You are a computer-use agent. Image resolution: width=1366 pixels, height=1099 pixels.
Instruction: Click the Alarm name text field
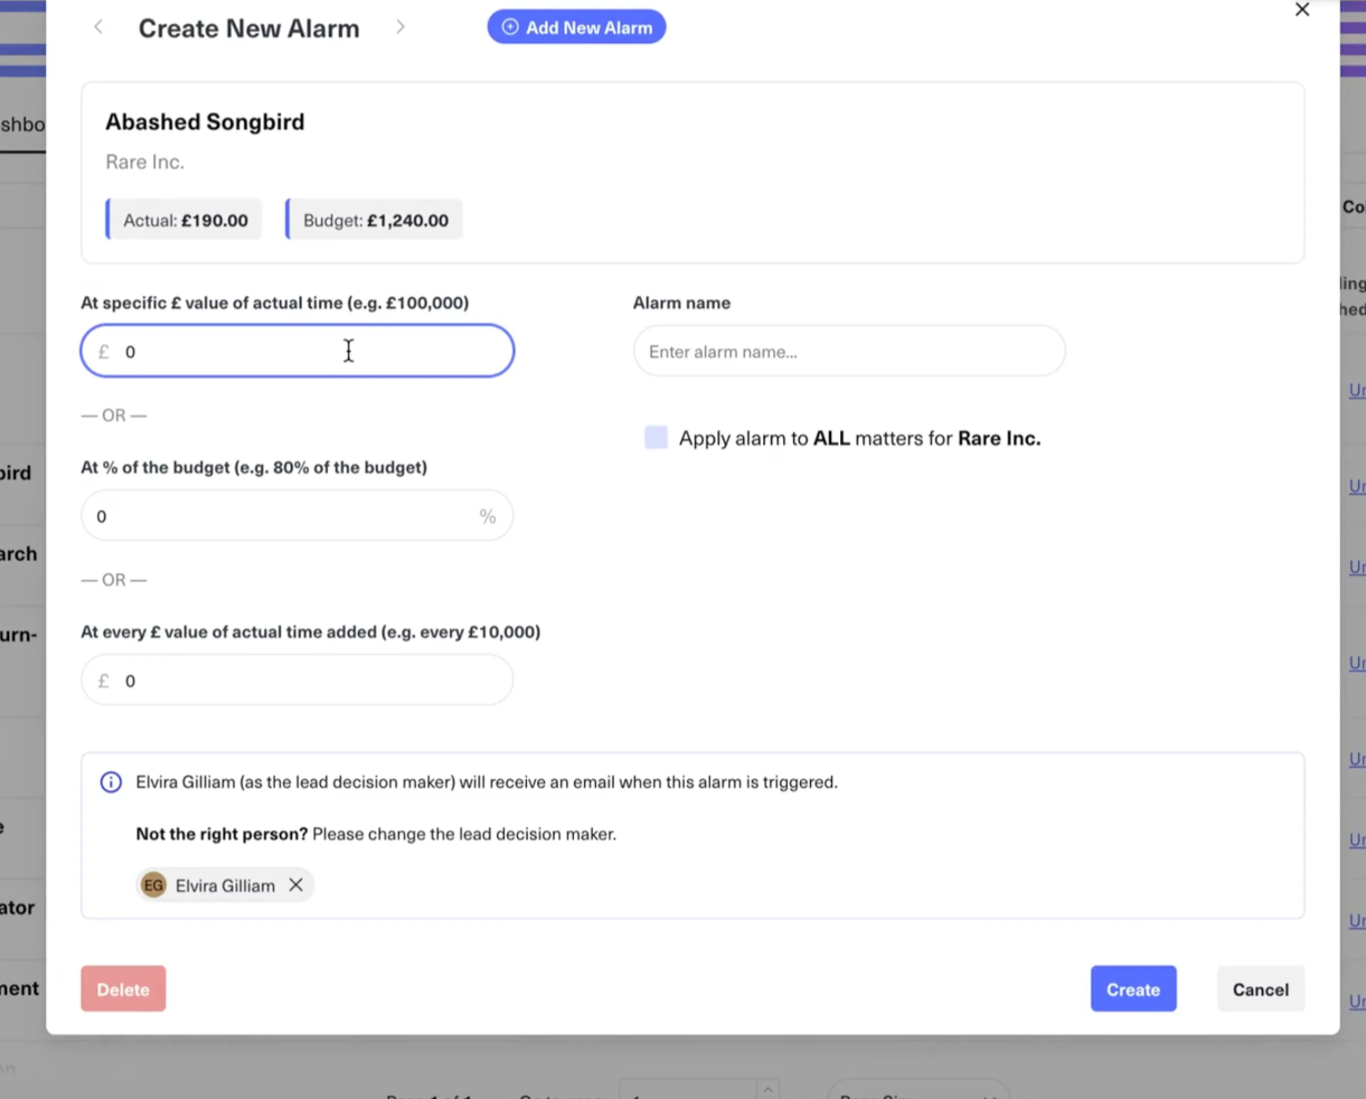(848, 351)
